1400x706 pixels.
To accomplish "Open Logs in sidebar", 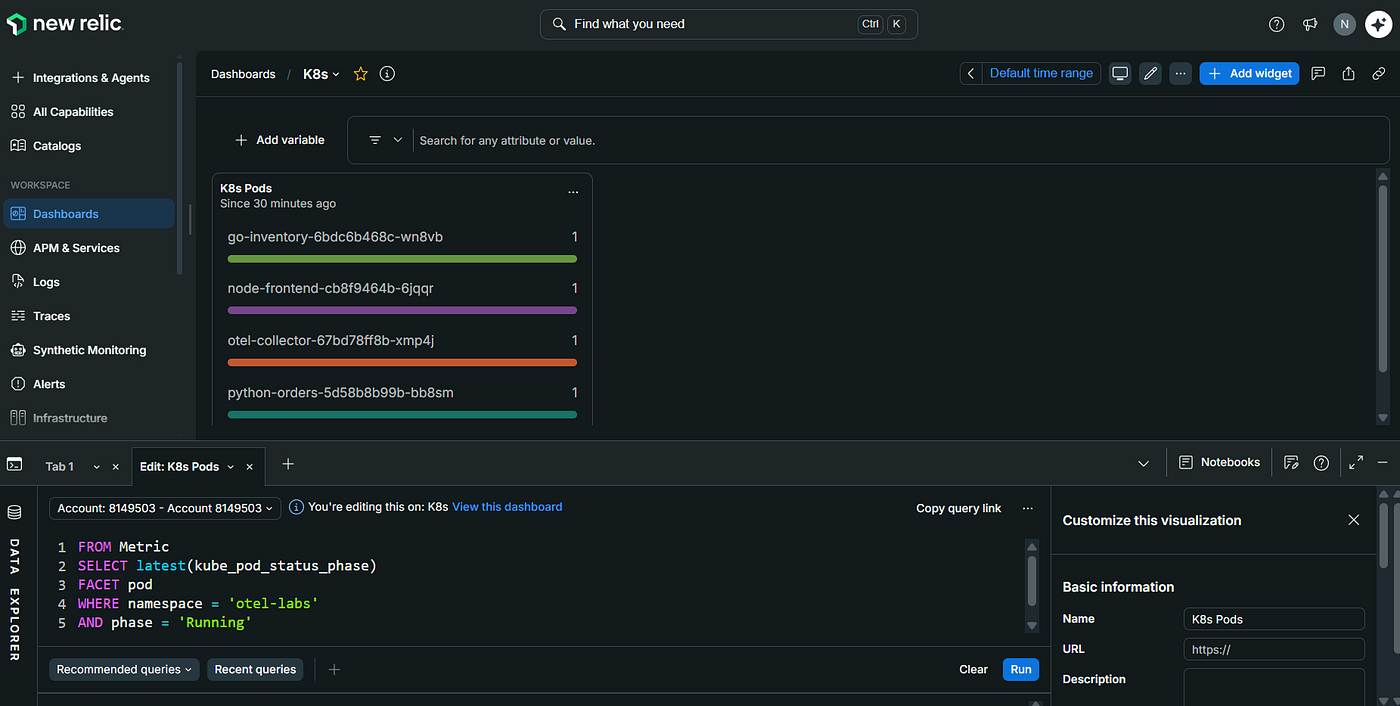I will point(90,282).
